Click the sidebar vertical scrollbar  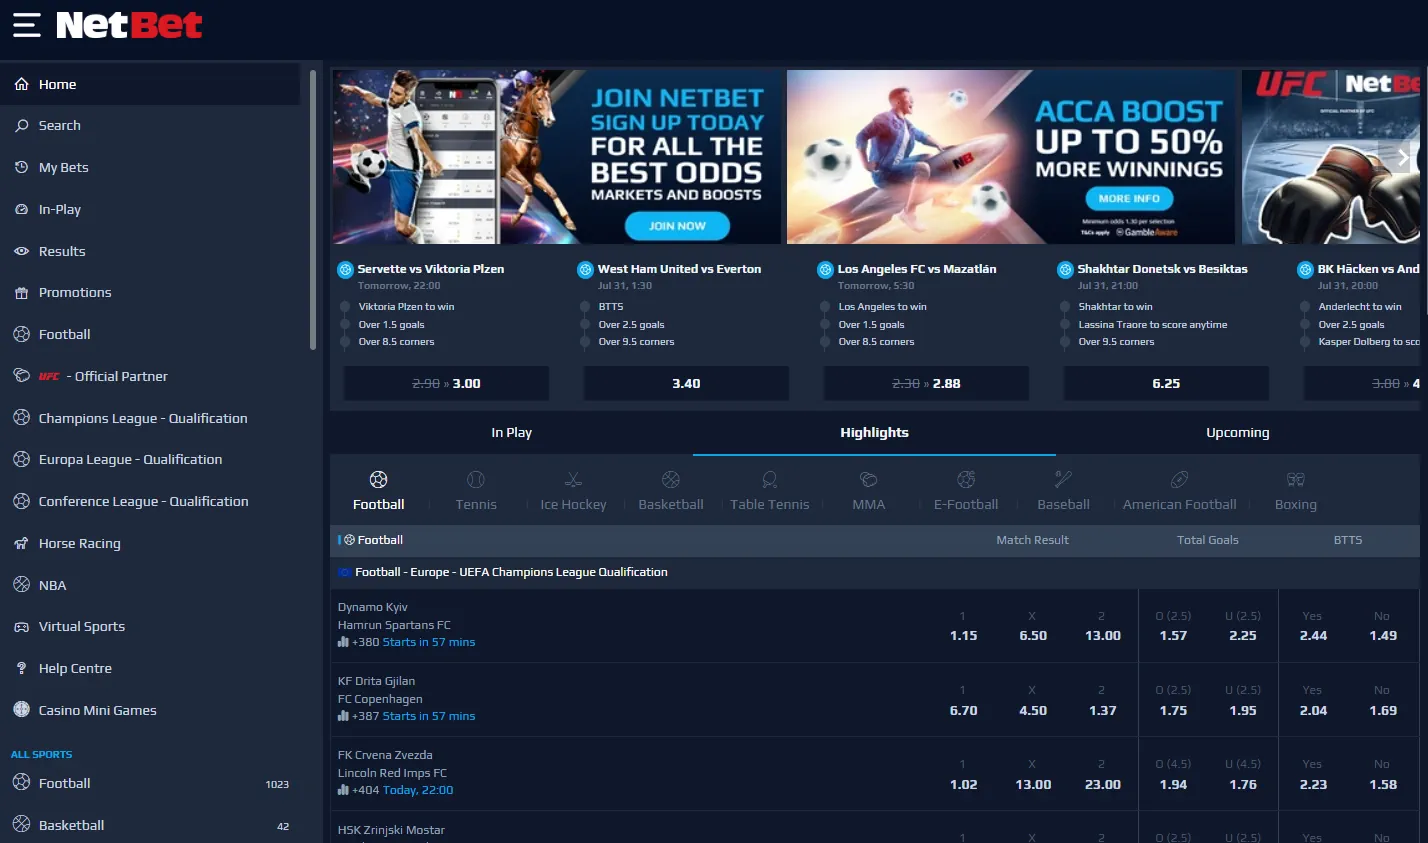tap(313, 210)
